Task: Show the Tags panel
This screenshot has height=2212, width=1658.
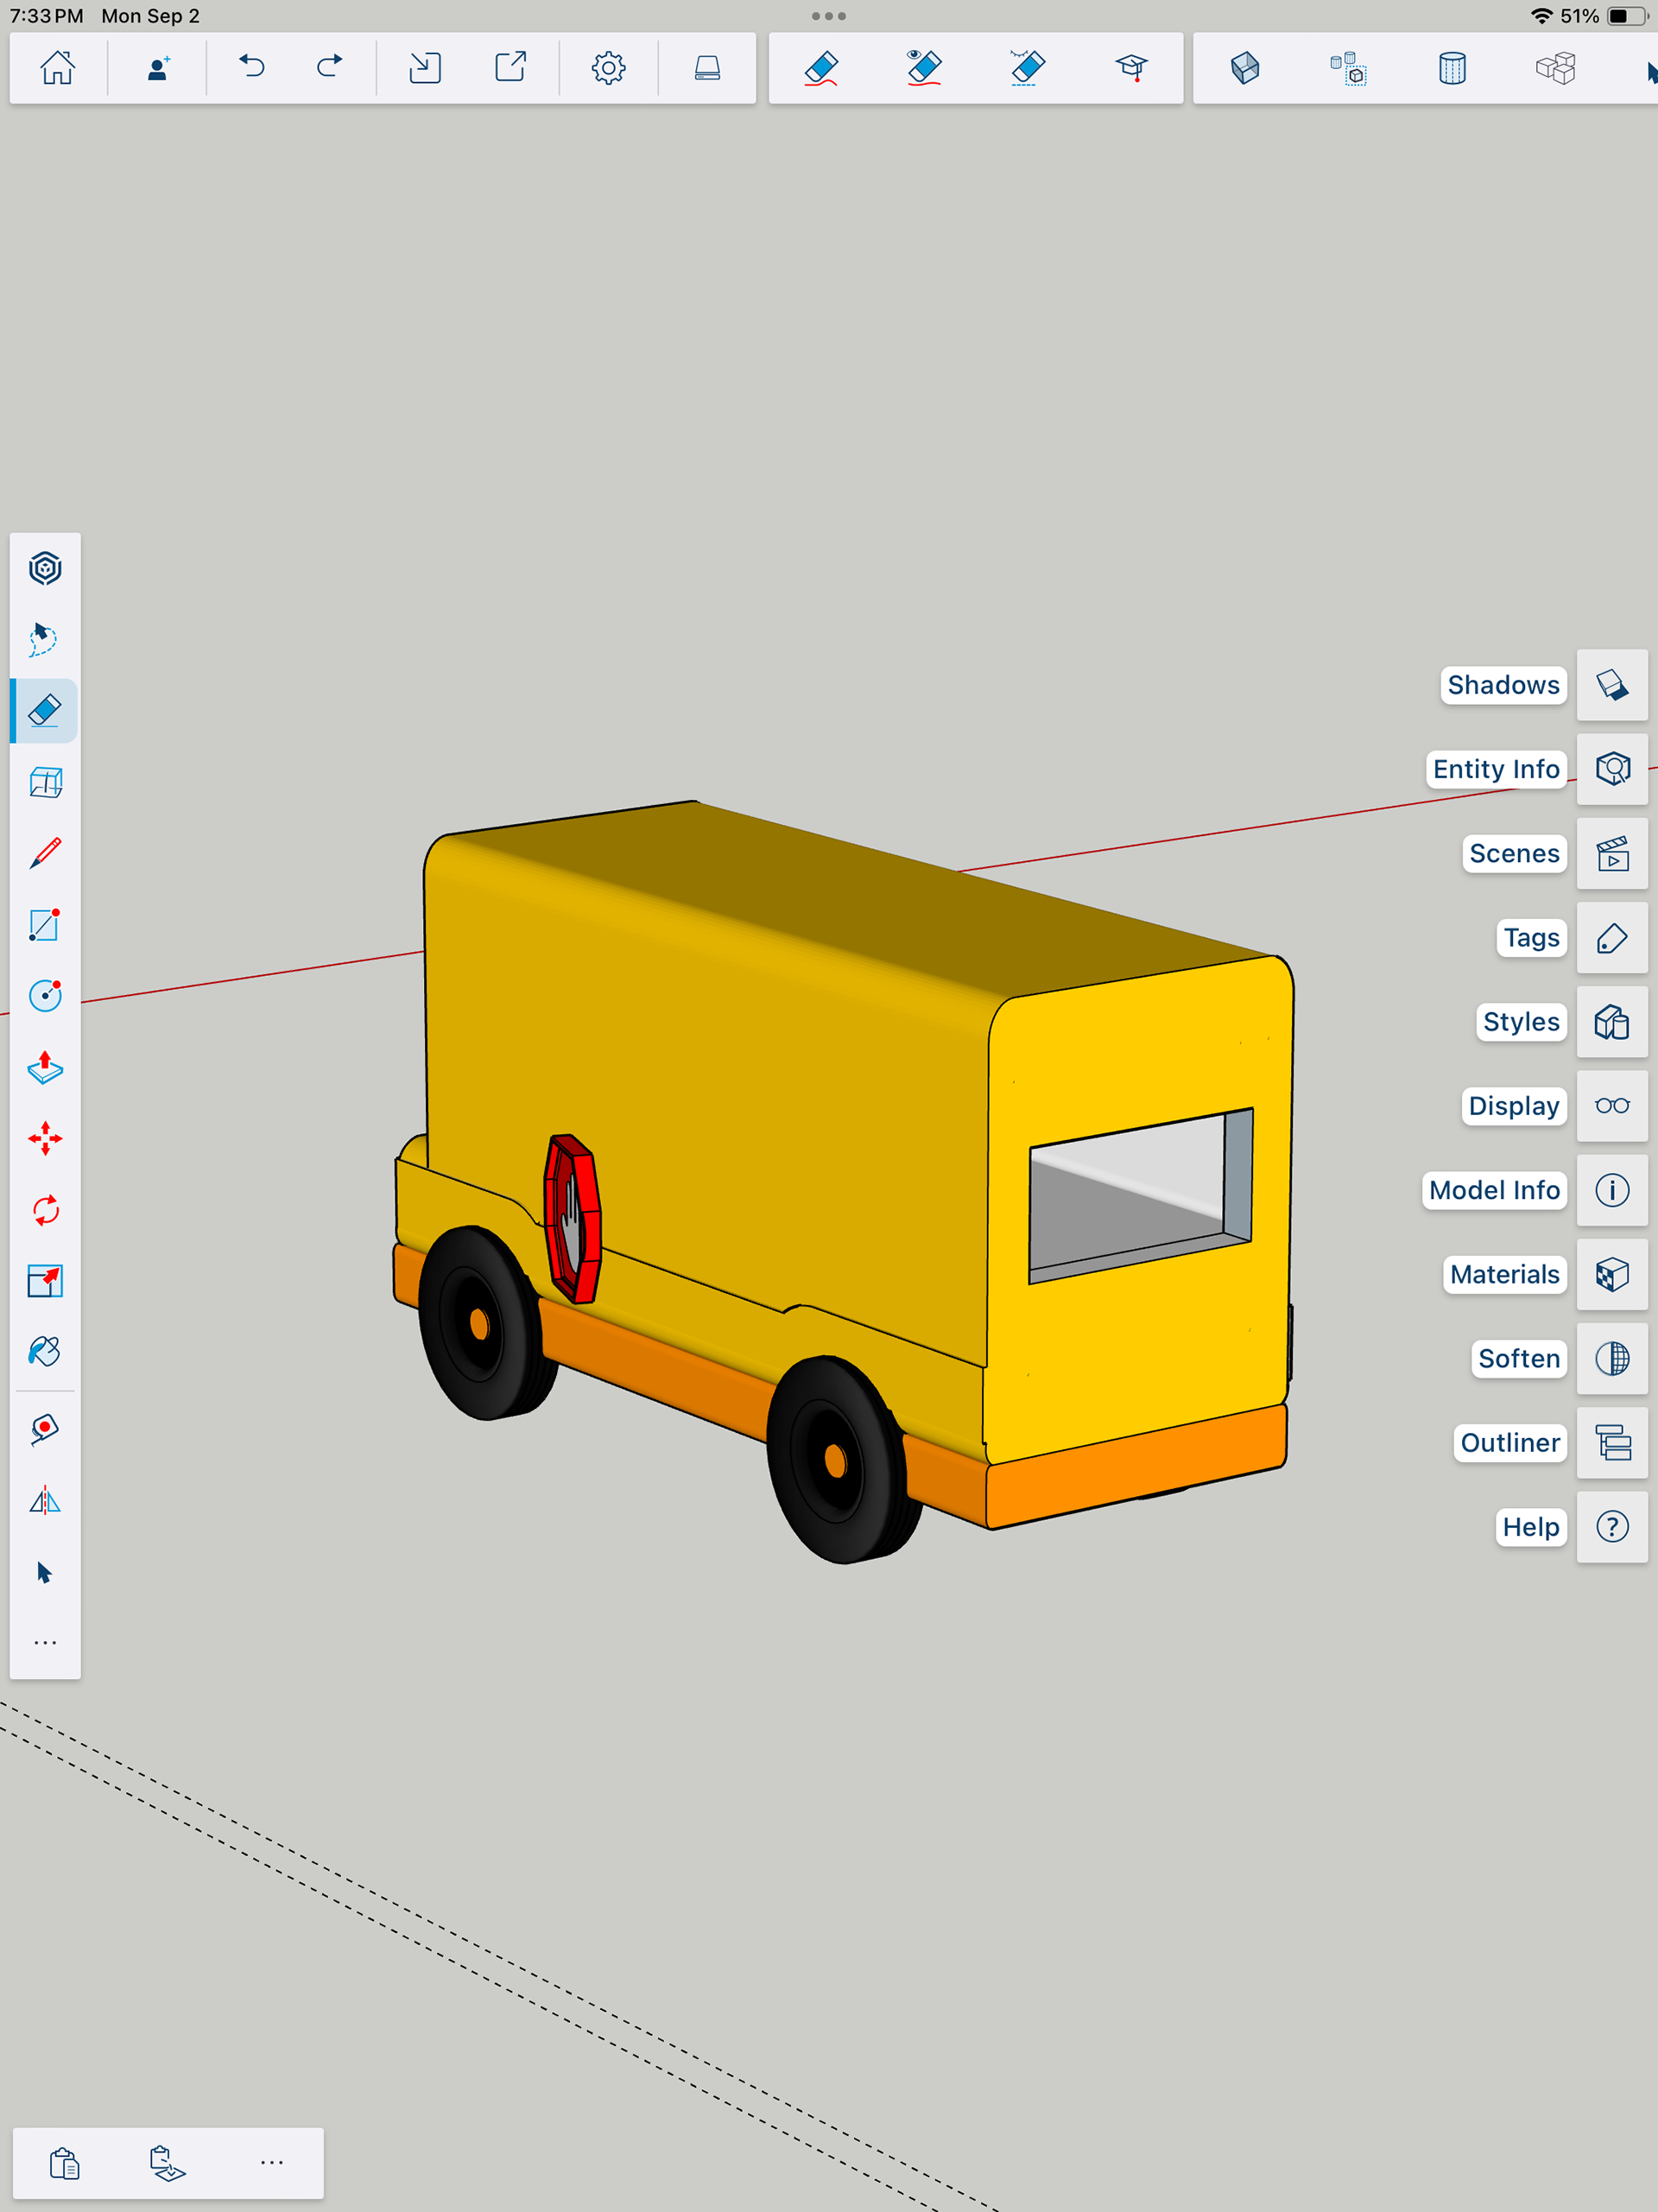Action: (x=1611, y=938)
